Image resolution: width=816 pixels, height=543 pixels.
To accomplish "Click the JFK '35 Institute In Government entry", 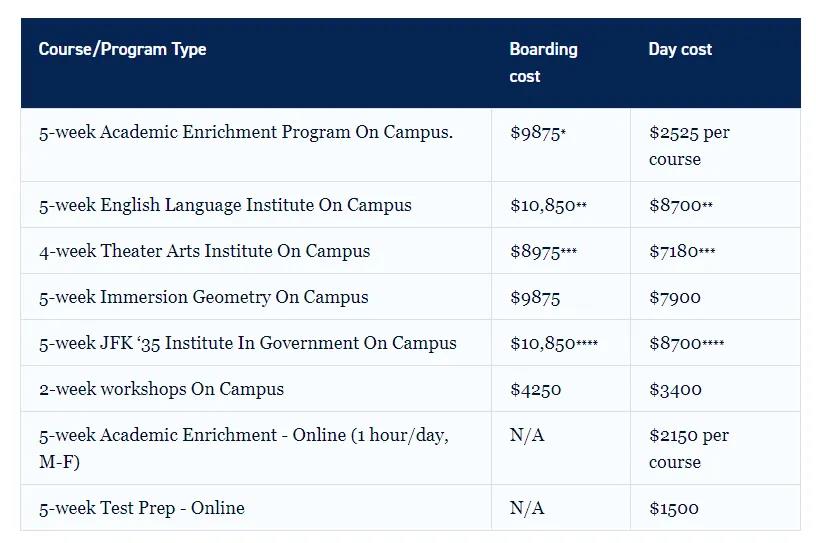I will [x=247, y=343].
